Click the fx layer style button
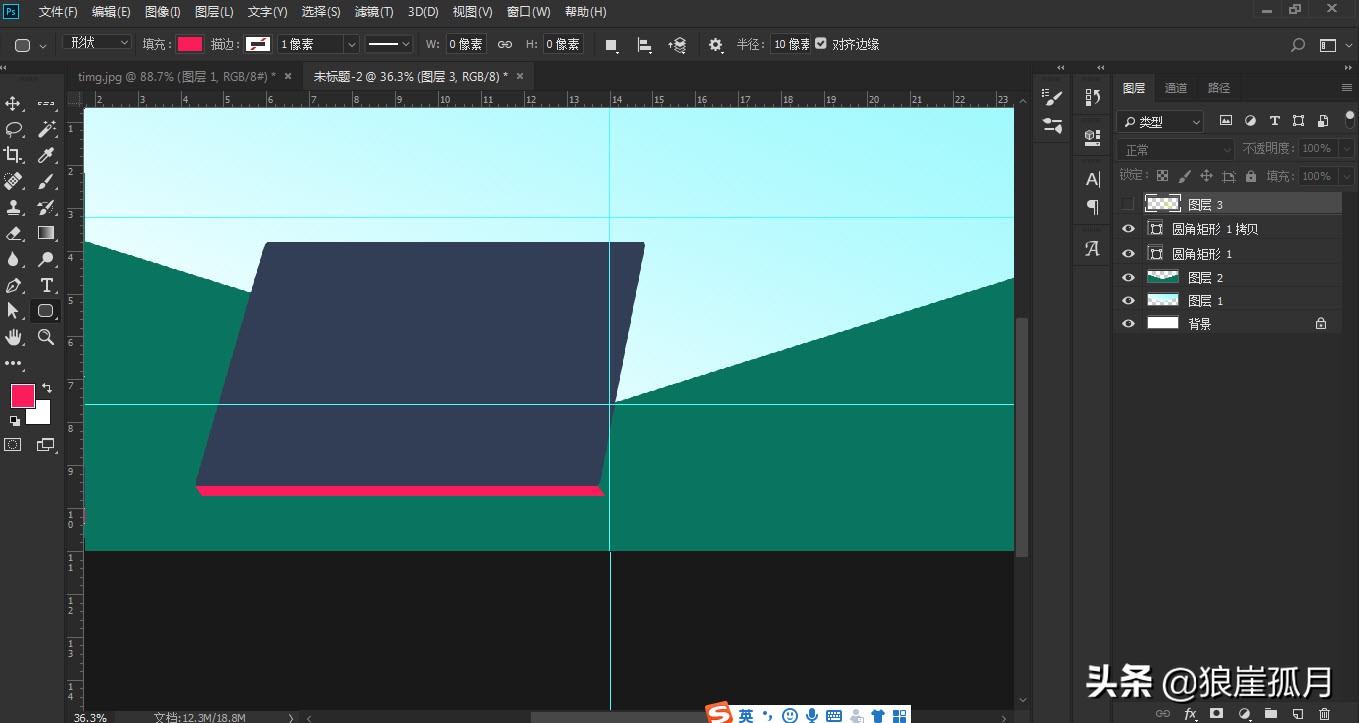This screenshot has width=1359, height=723. [1189, 713]
